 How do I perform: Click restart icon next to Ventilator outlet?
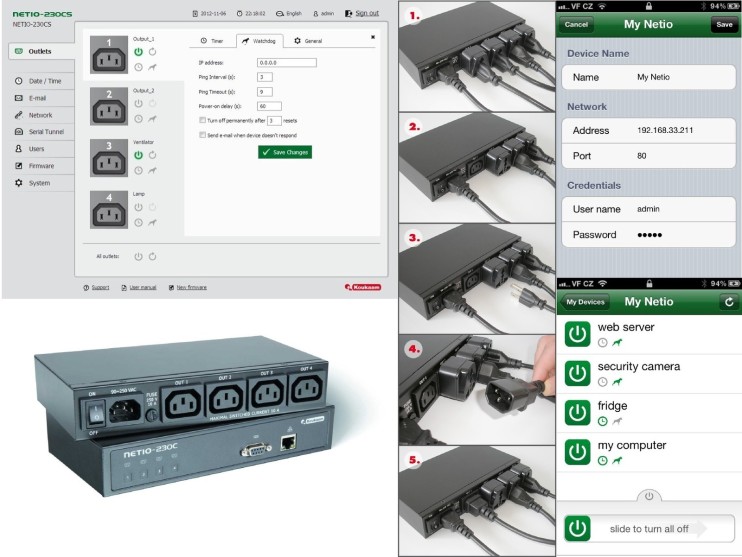point(152,155)
